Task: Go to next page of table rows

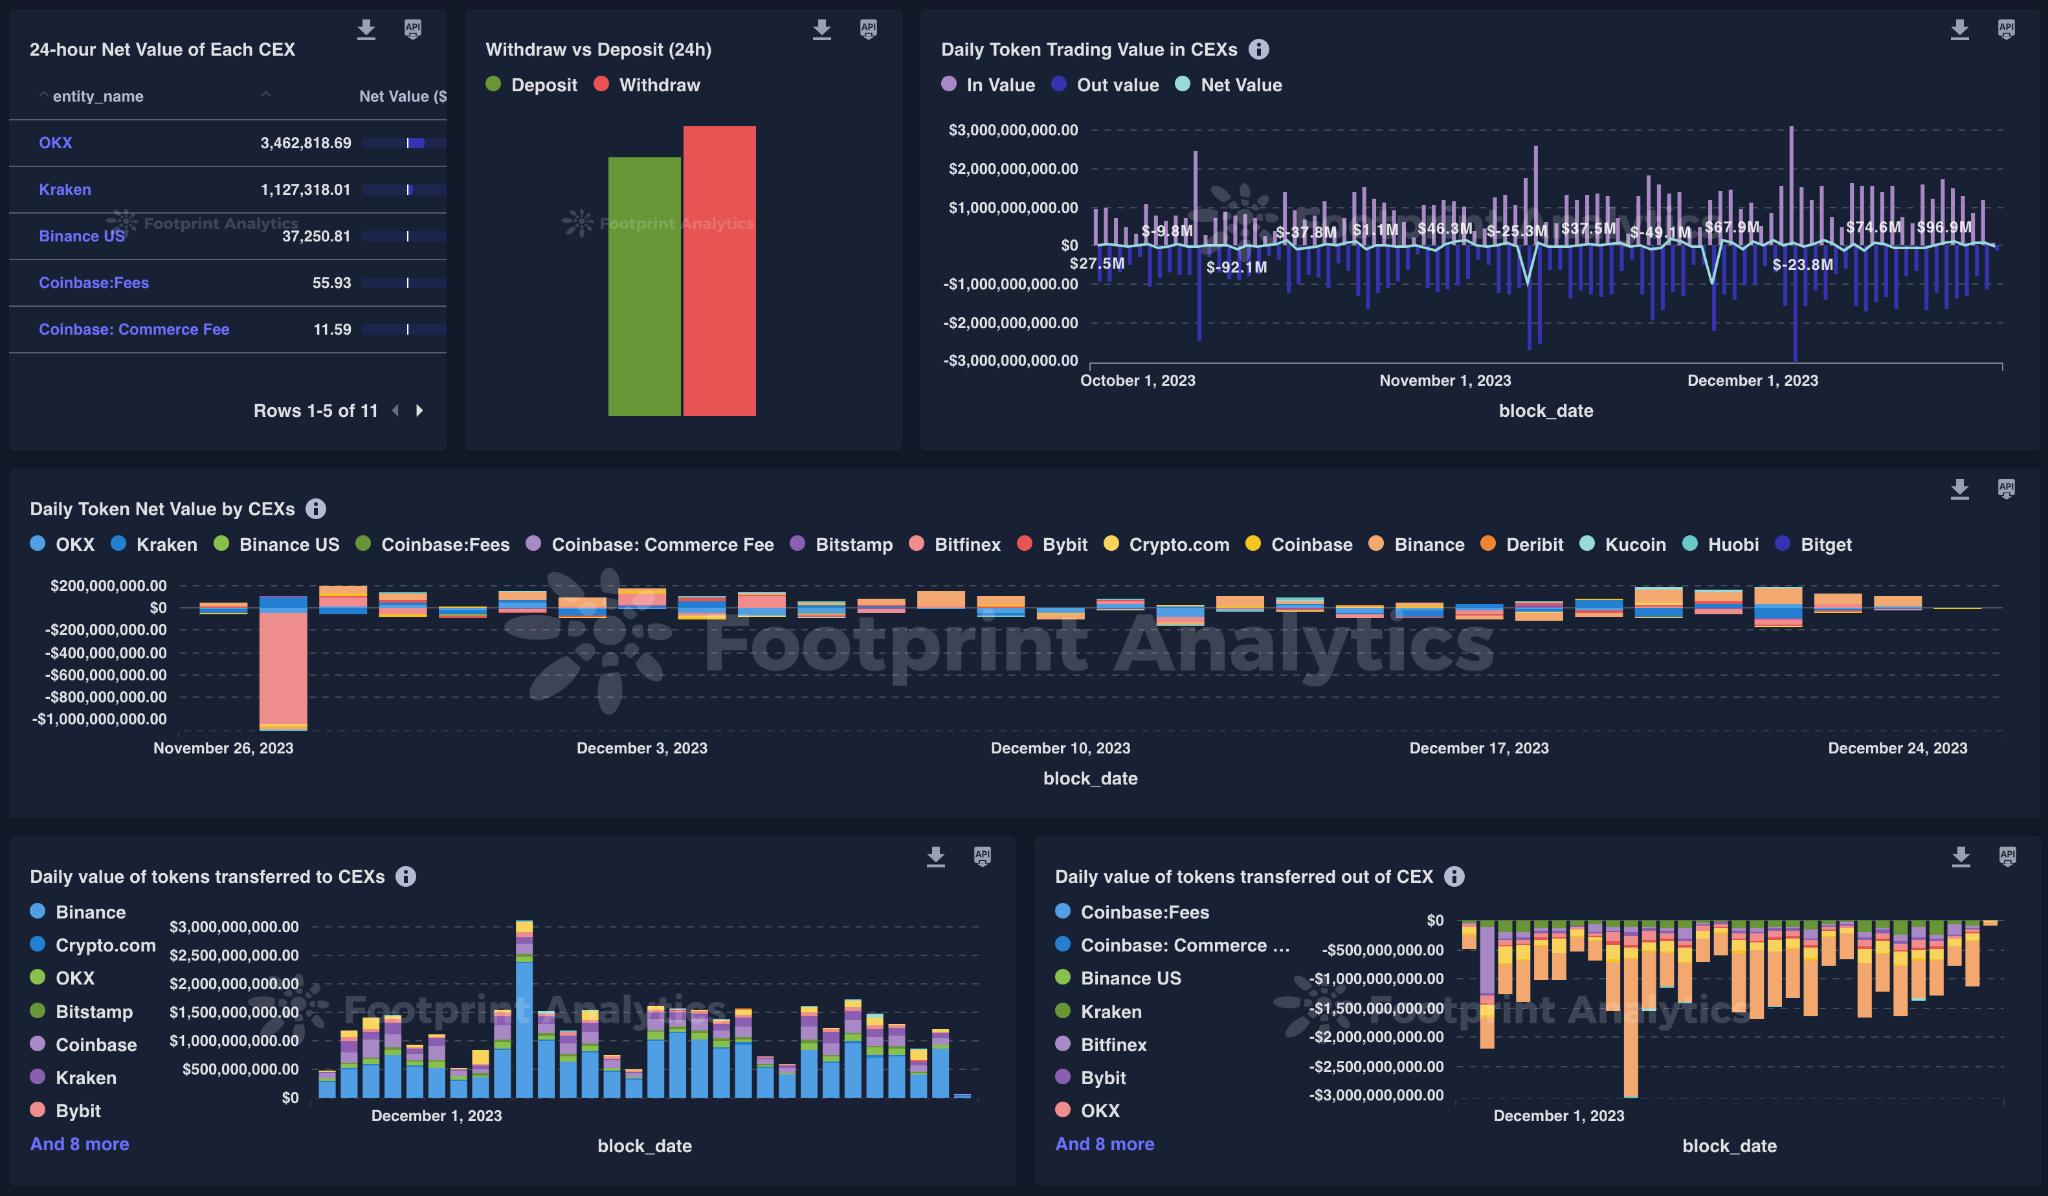Action: 420,410
